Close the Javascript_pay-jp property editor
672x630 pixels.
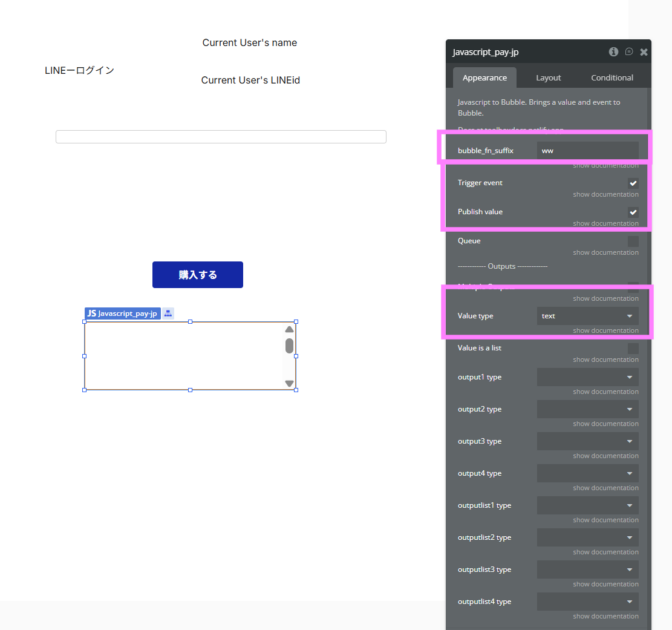(643, 52)
